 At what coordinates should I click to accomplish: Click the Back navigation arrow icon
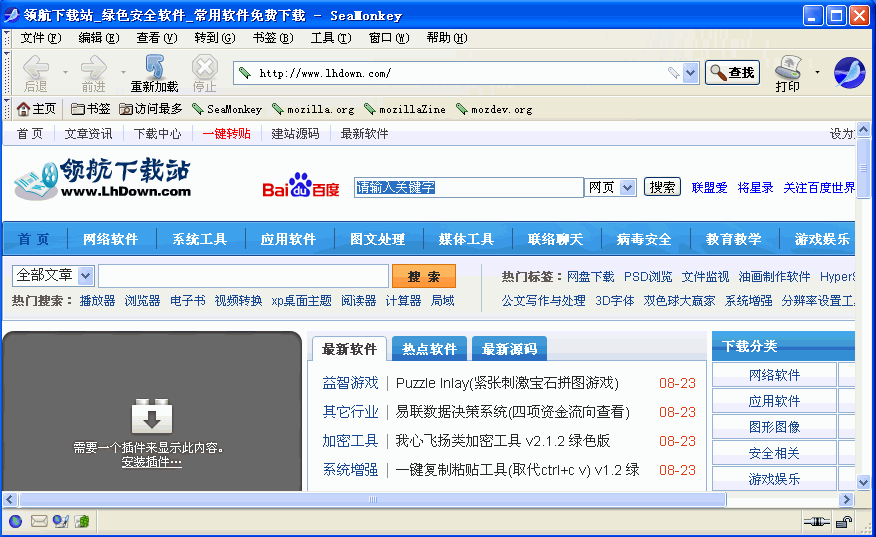36,68
